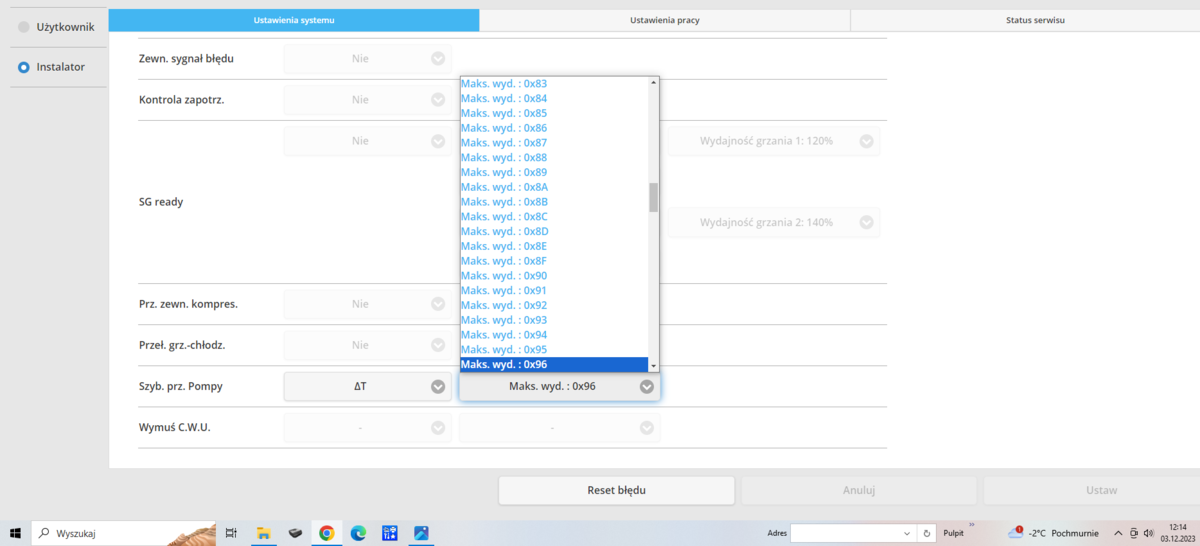
Task: Click the Windows Start button
Action: [x=15, y=533]
